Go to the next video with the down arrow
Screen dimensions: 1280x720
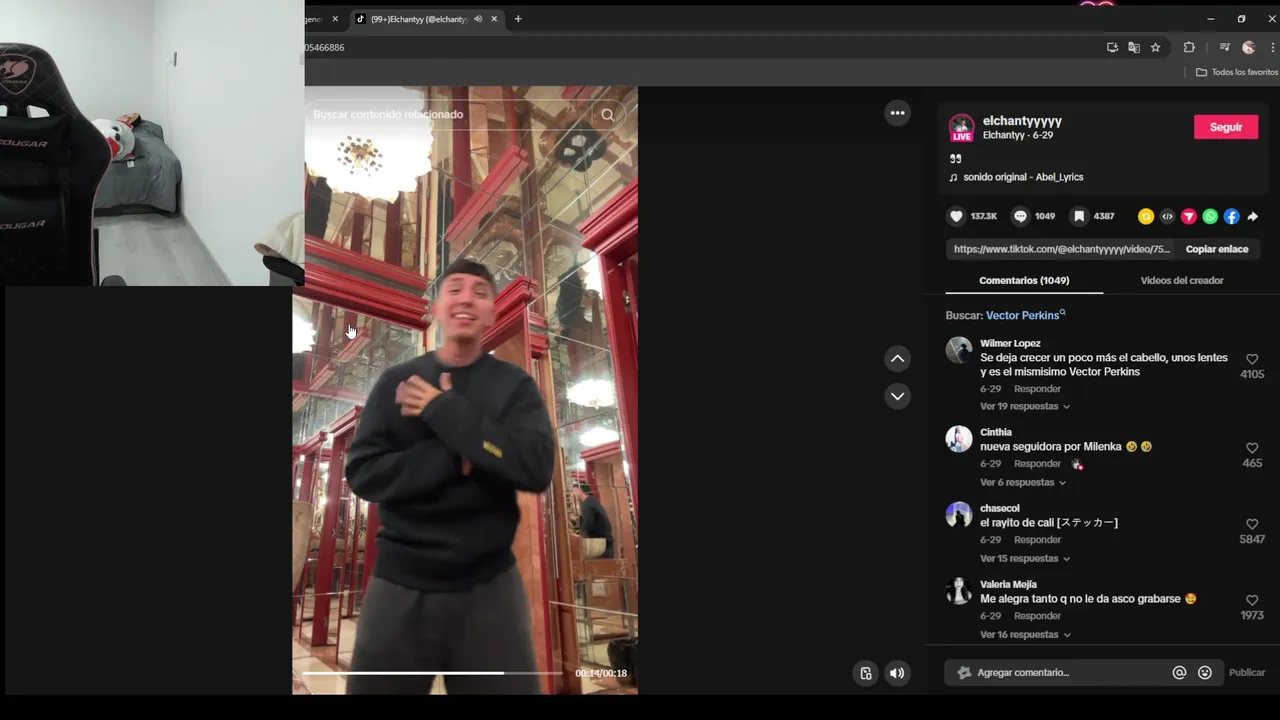(x=897, y=396)
